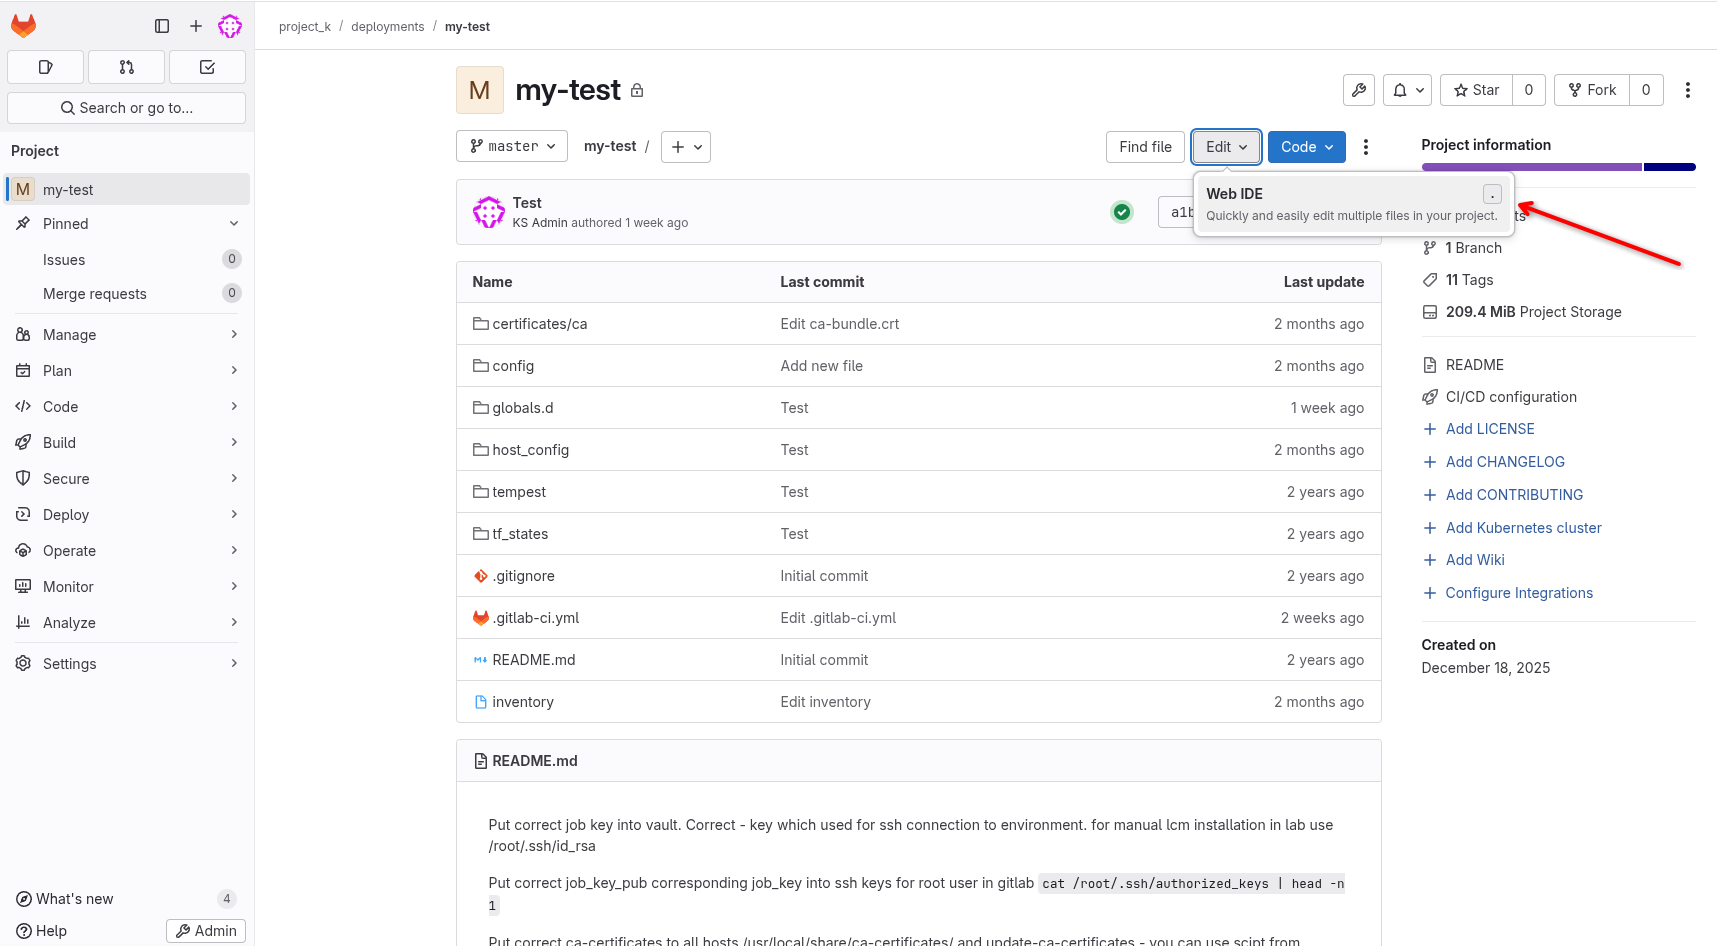Open the master branch selector
This screenshot has width=1717, height=946.
point(512,146)
